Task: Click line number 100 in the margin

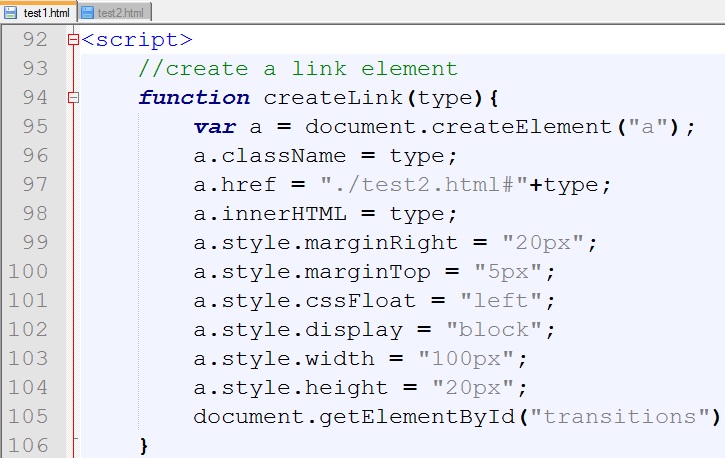Action: tap(28, 272)
